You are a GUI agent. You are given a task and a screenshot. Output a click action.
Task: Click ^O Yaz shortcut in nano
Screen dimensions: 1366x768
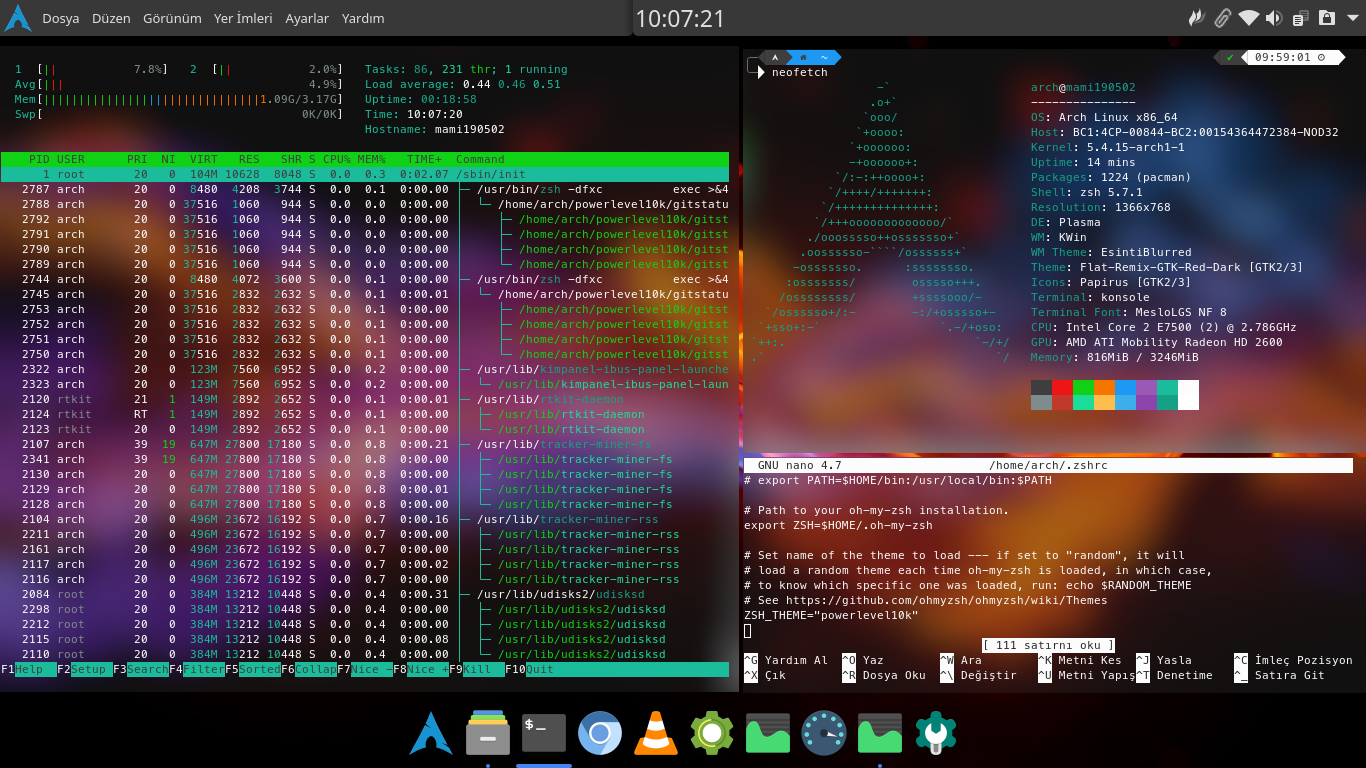pyautogui.click(x=863, y=660)
